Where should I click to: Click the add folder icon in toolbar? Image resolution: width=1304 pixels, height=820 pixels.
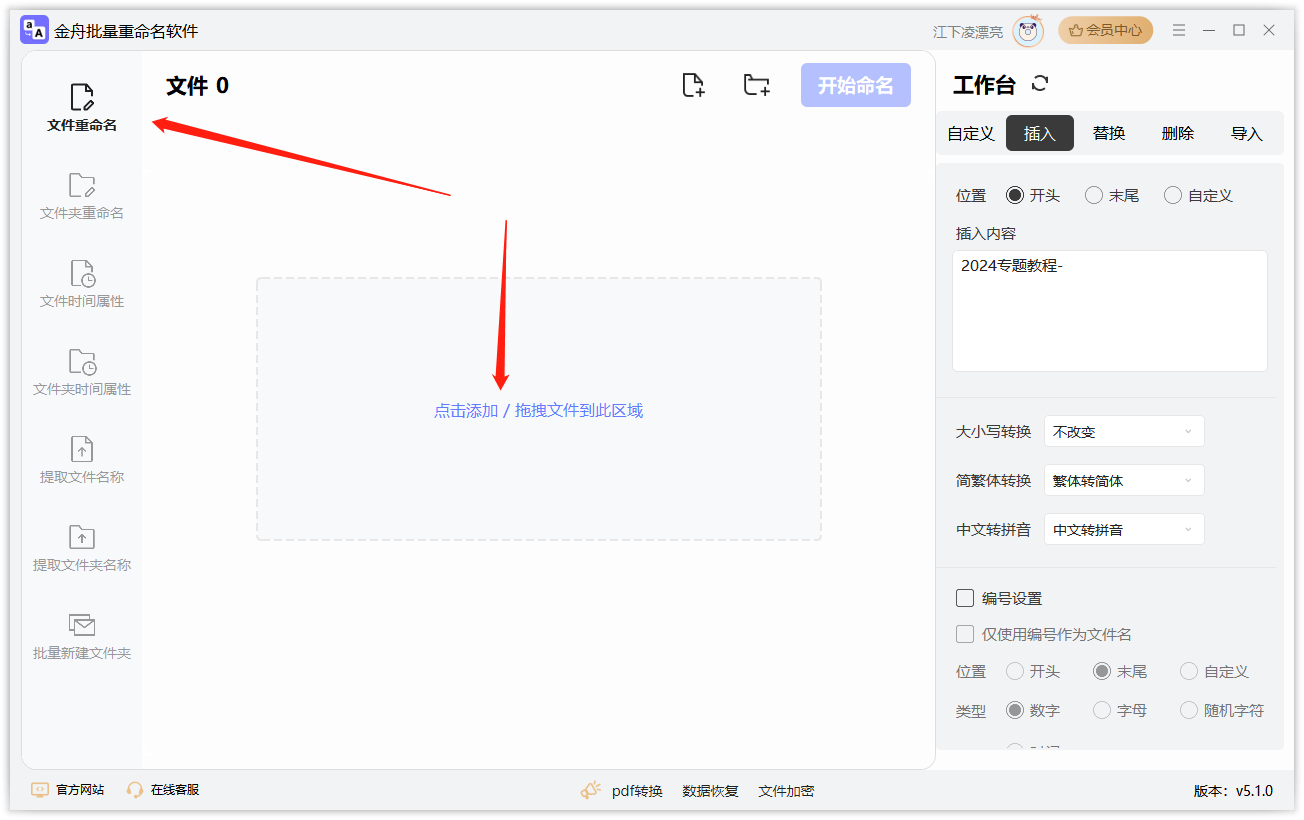click(x=756, y=85)
